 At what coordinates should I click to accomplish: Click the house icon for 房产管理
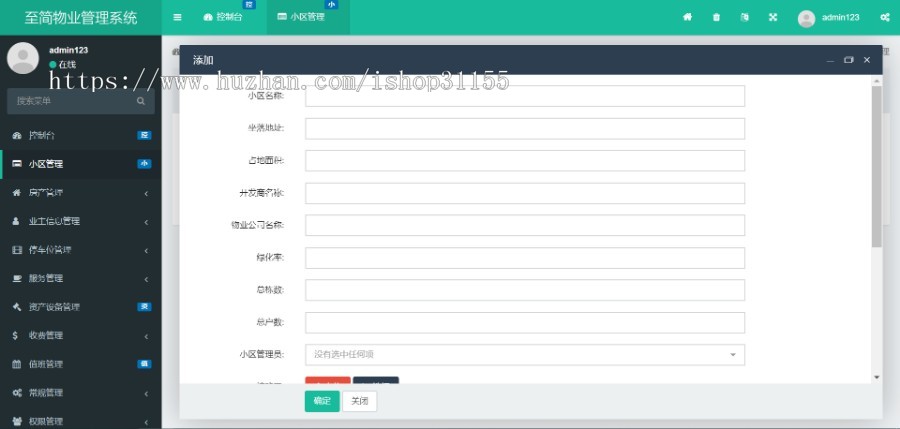tap(17, 193)
